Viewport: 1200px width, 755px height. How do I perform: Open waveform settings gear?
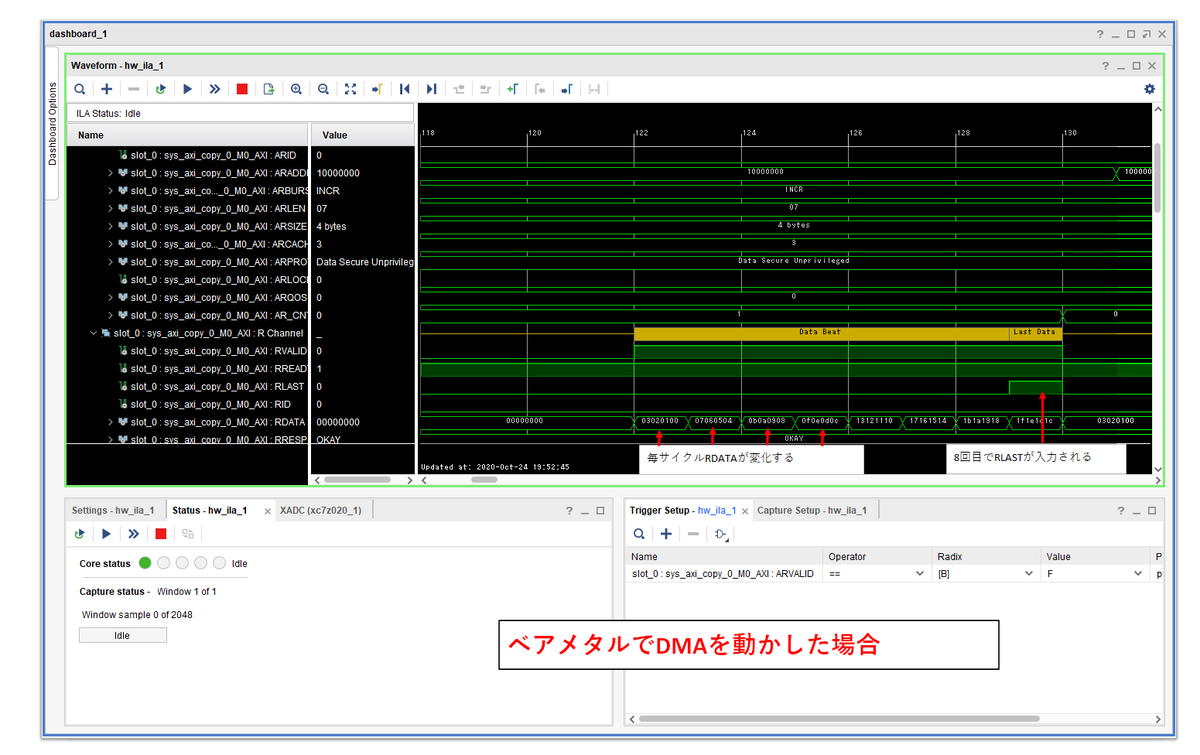[x=1149, y=89]
